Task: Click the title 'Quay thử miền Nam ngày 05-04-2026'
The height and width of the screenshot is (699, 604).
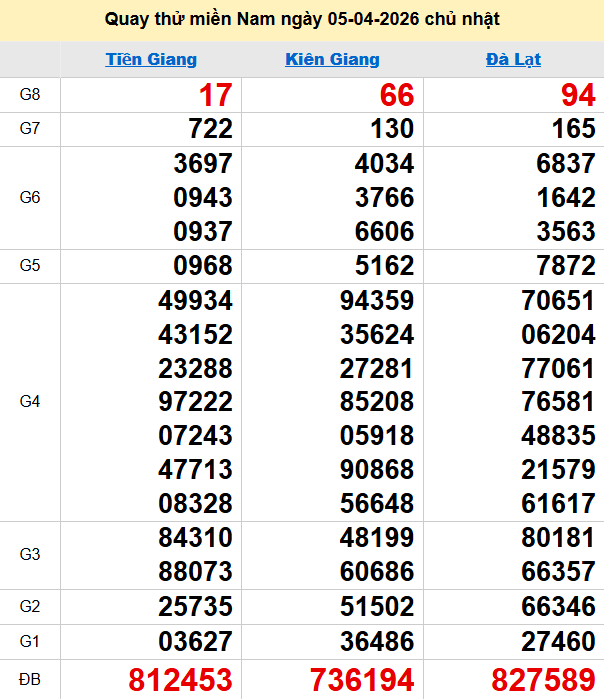Action: click(262, 19)
